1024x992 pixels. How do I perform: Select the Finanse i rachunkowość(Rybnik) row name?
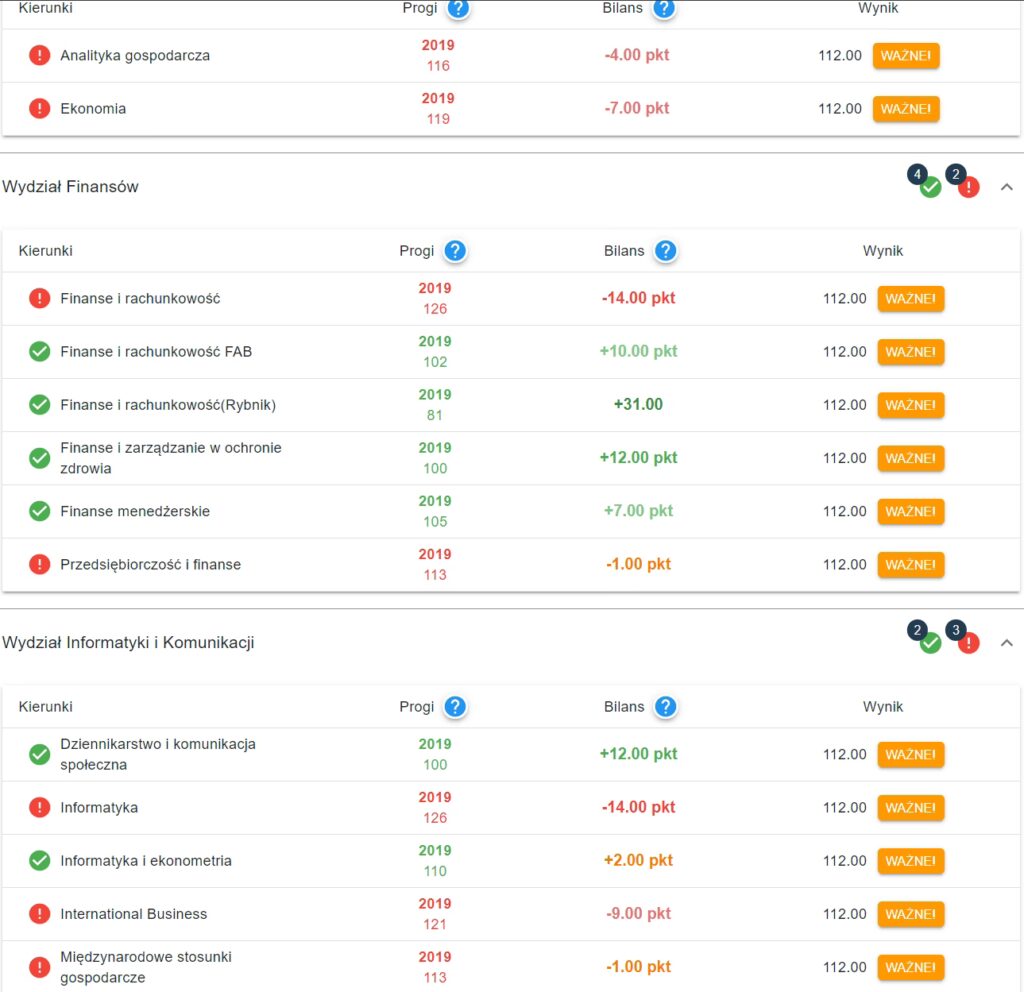click(168, 405)
